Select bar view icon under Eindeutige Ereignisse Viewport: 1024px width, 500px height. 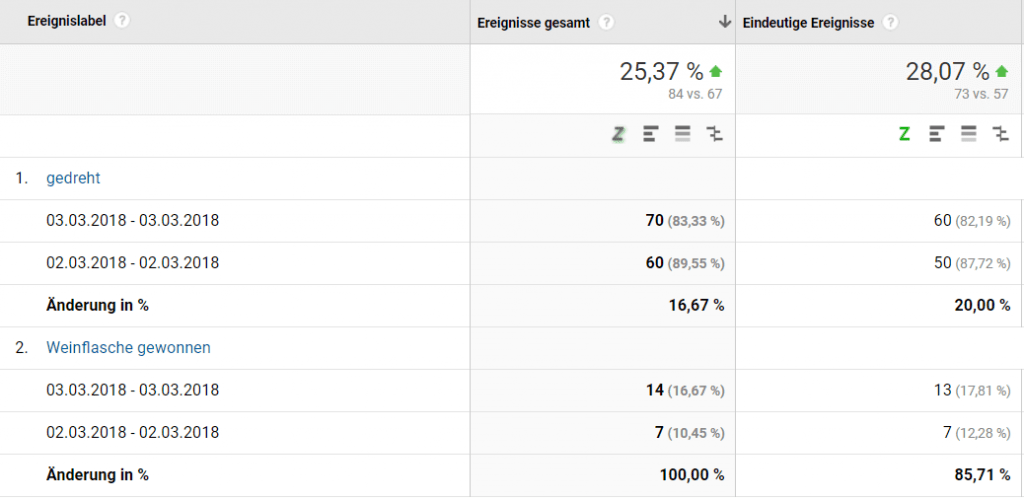(x=937, y=134)
